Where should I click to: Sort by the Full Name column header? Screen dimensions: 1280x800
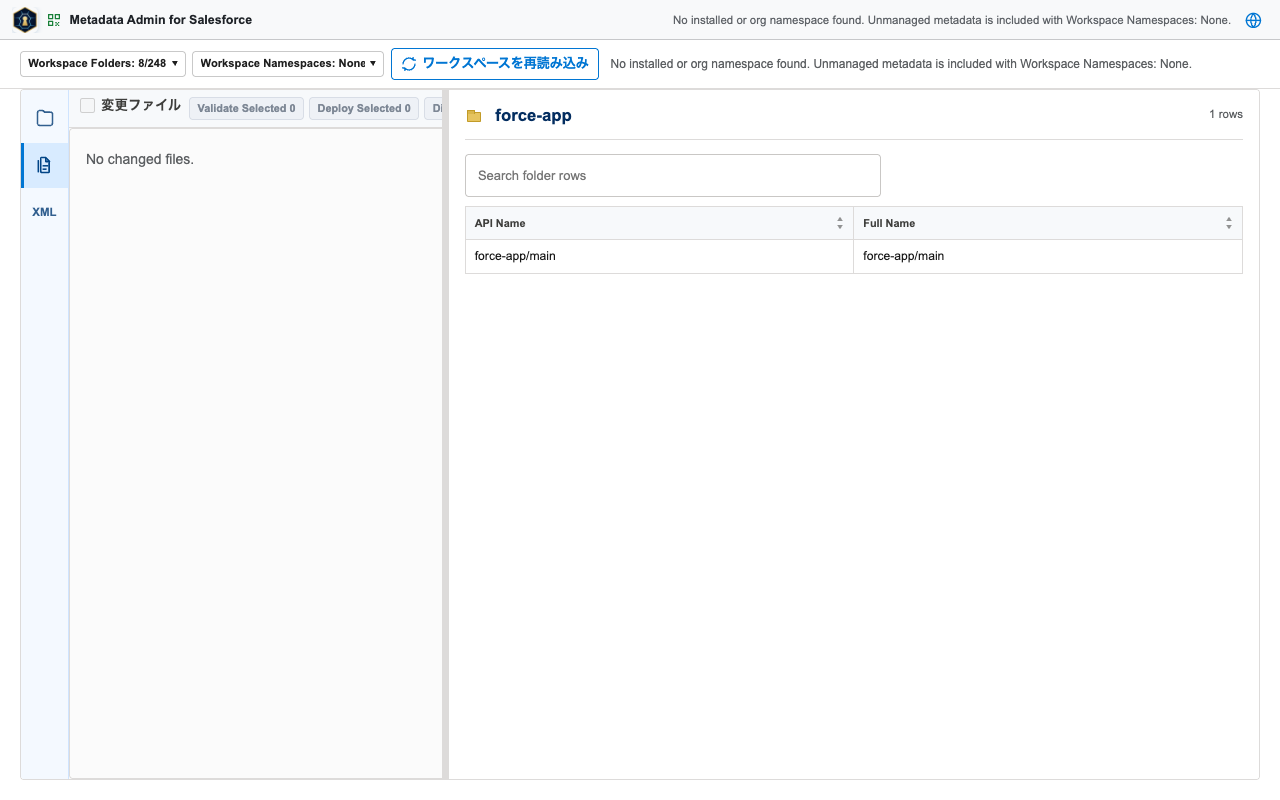(x=1048, y=223)
